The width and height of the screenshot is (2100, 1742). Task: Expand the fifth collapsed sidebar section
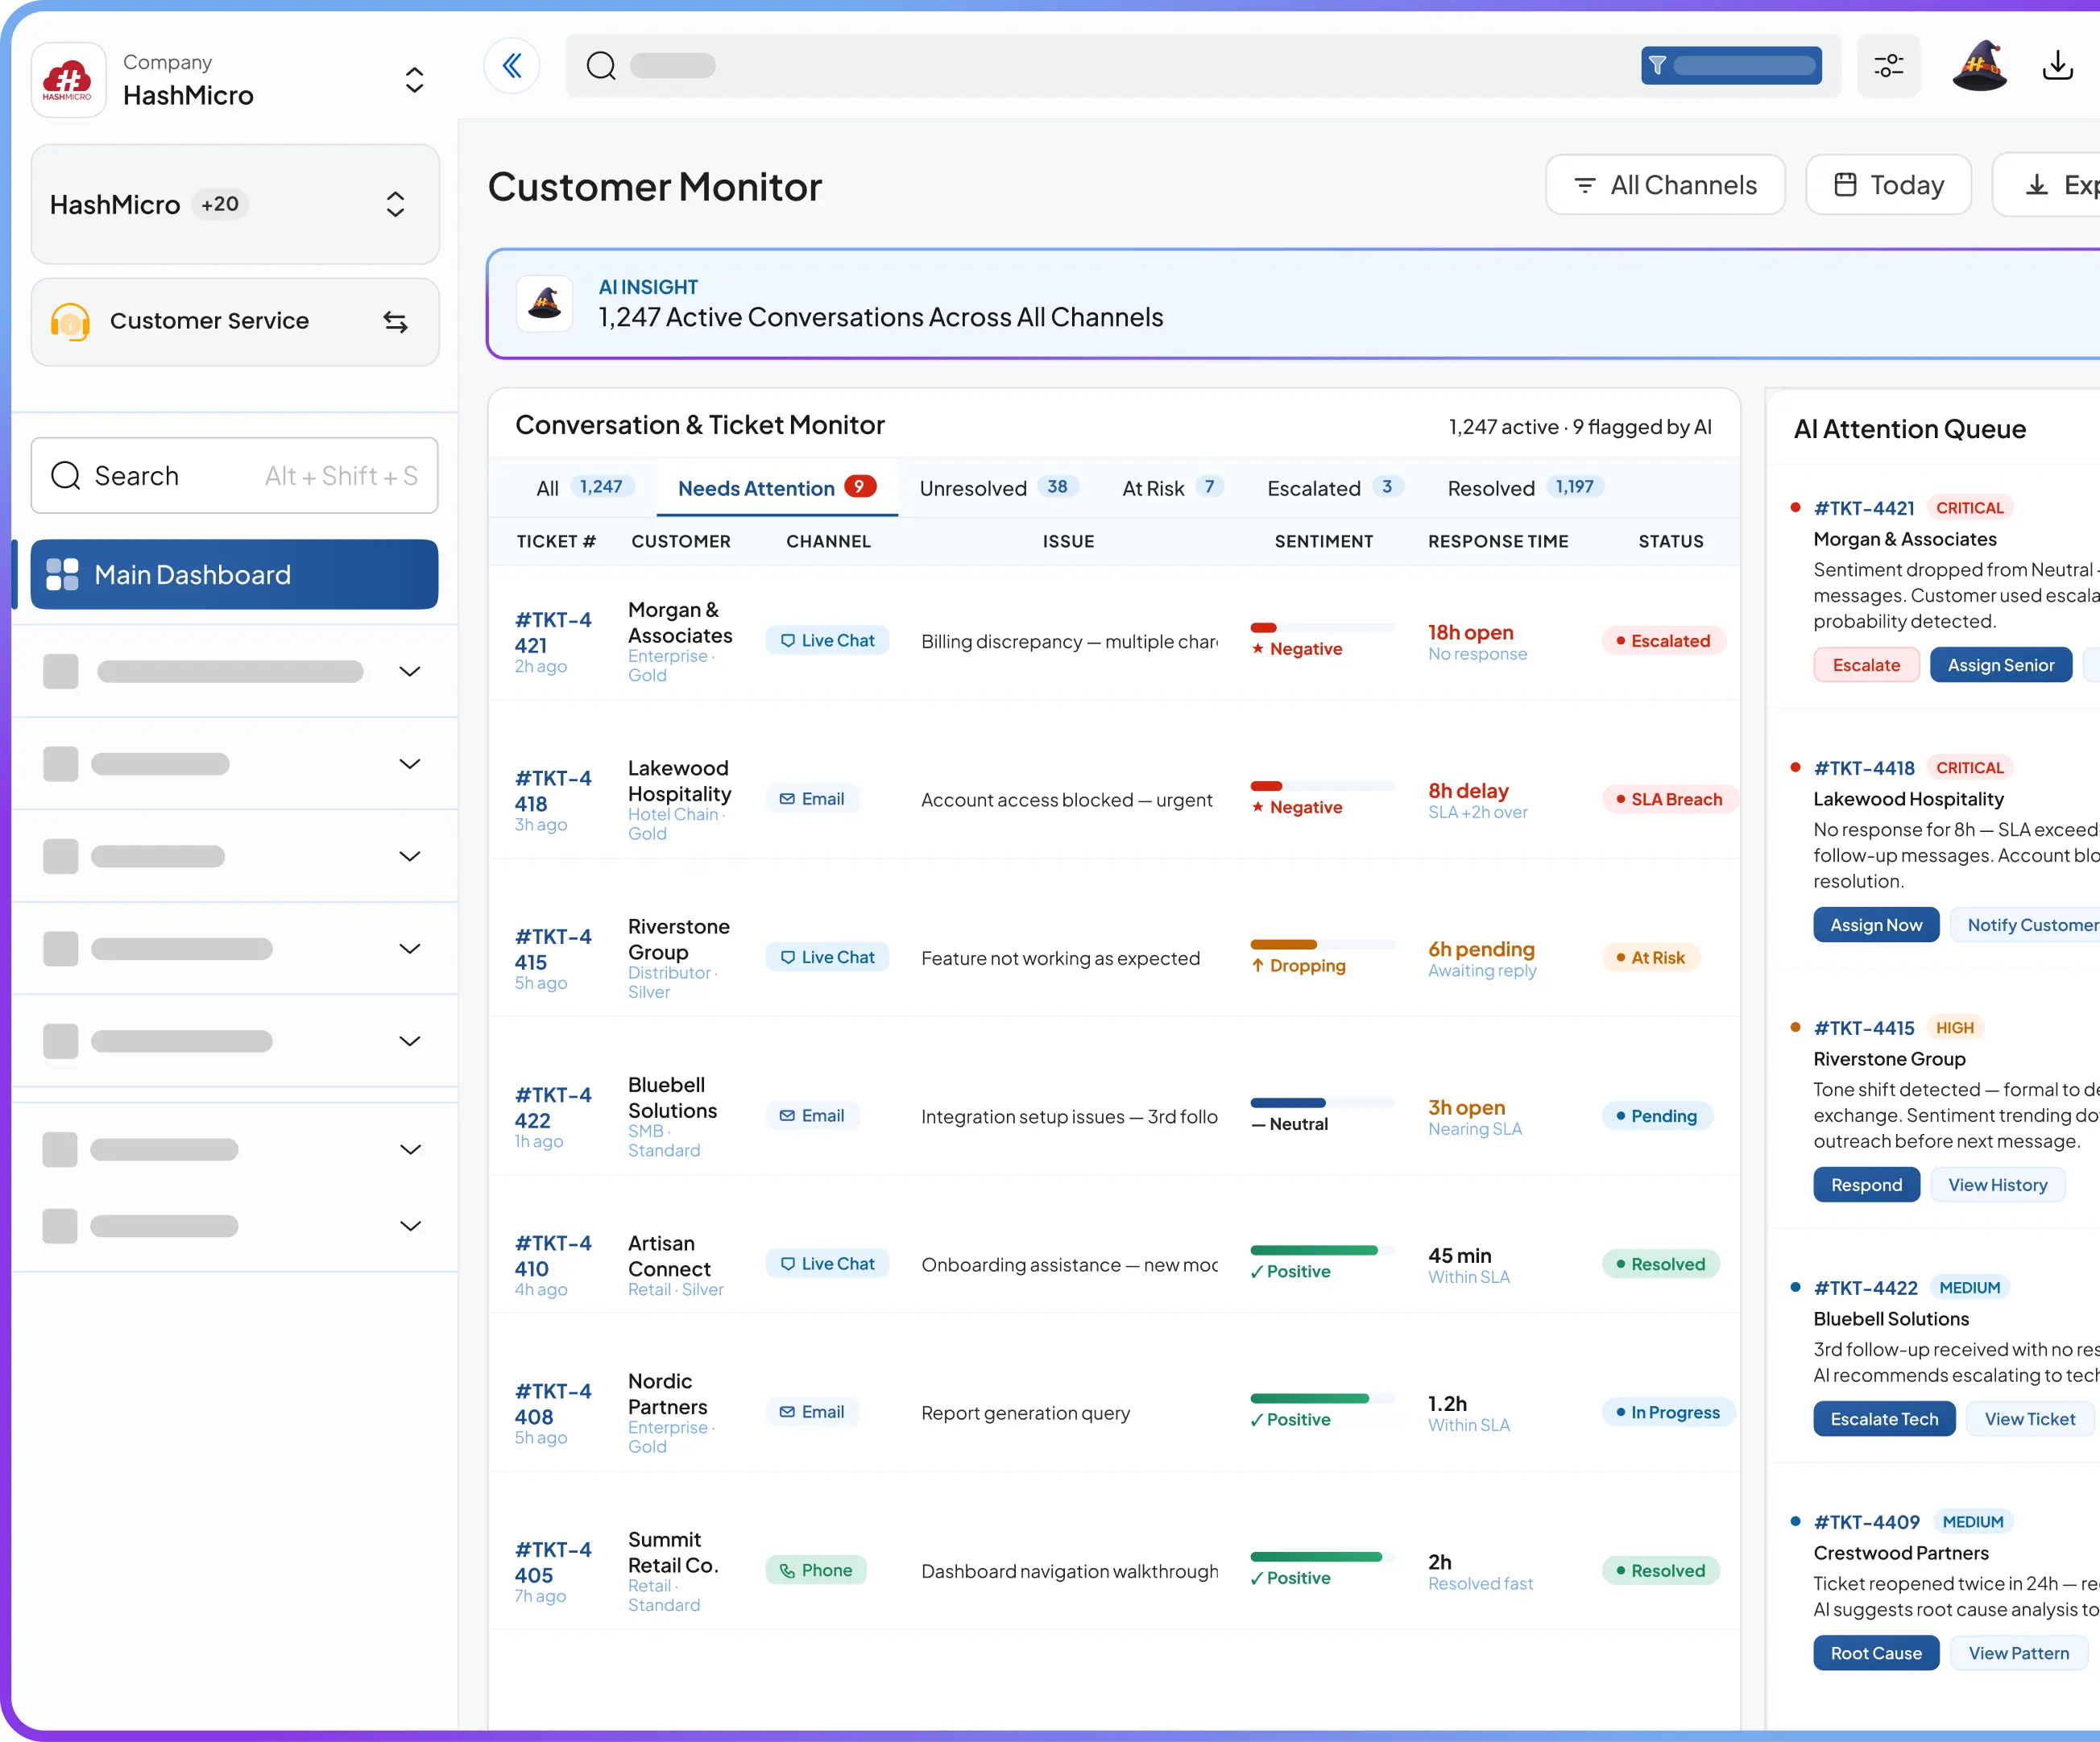tap(410, 1041)
